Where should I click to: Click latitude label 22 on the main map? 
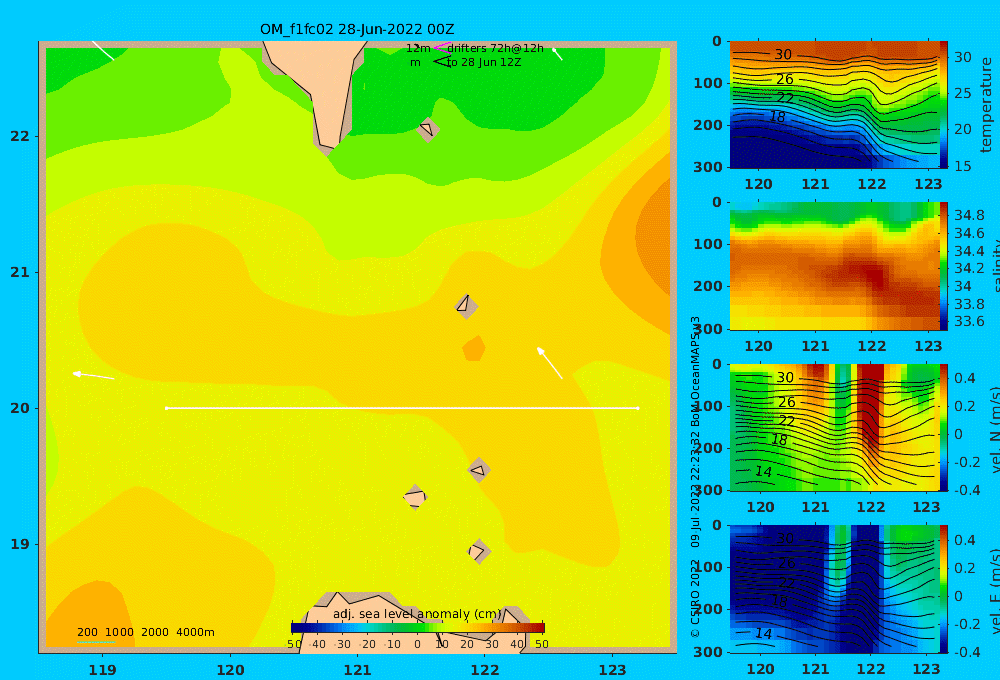(20, 136)
